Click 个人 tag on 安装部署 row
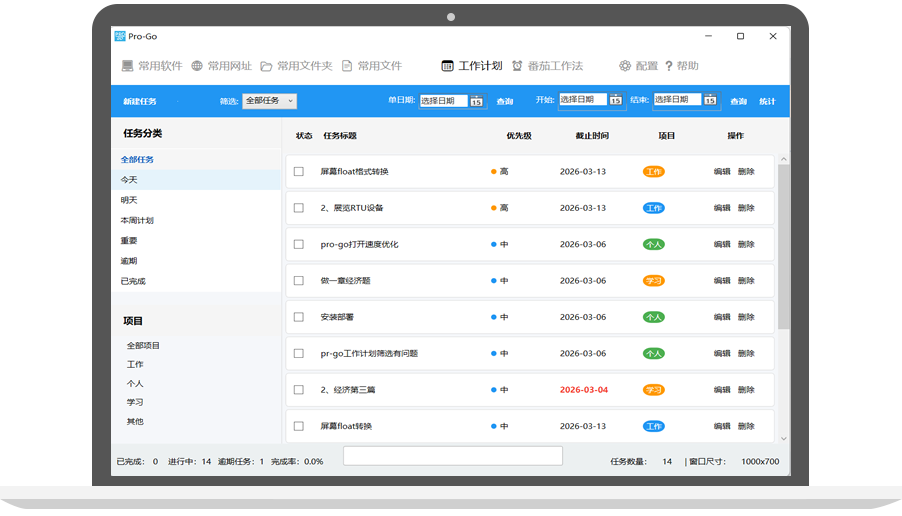The image size is (902, 516). coord(653,317)
